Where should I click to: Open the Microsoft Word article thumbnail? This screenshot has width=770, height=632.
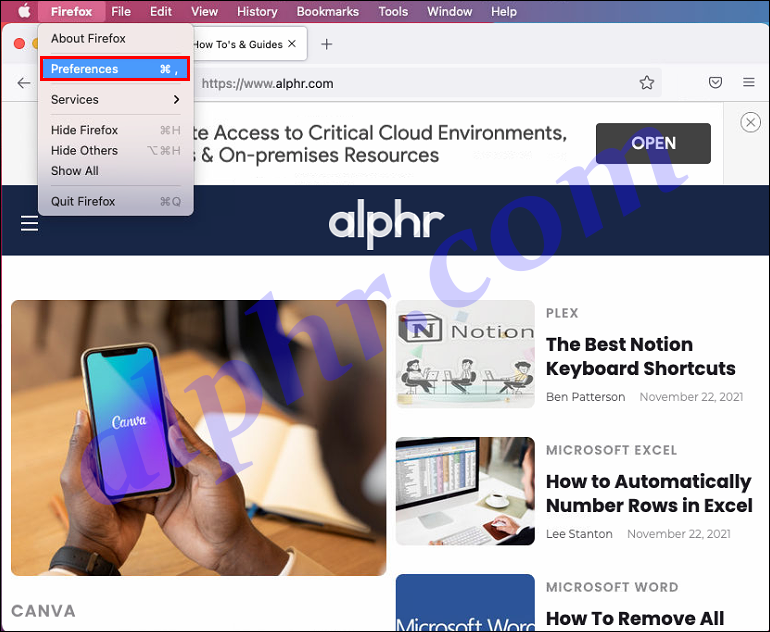tap(465, 603)
